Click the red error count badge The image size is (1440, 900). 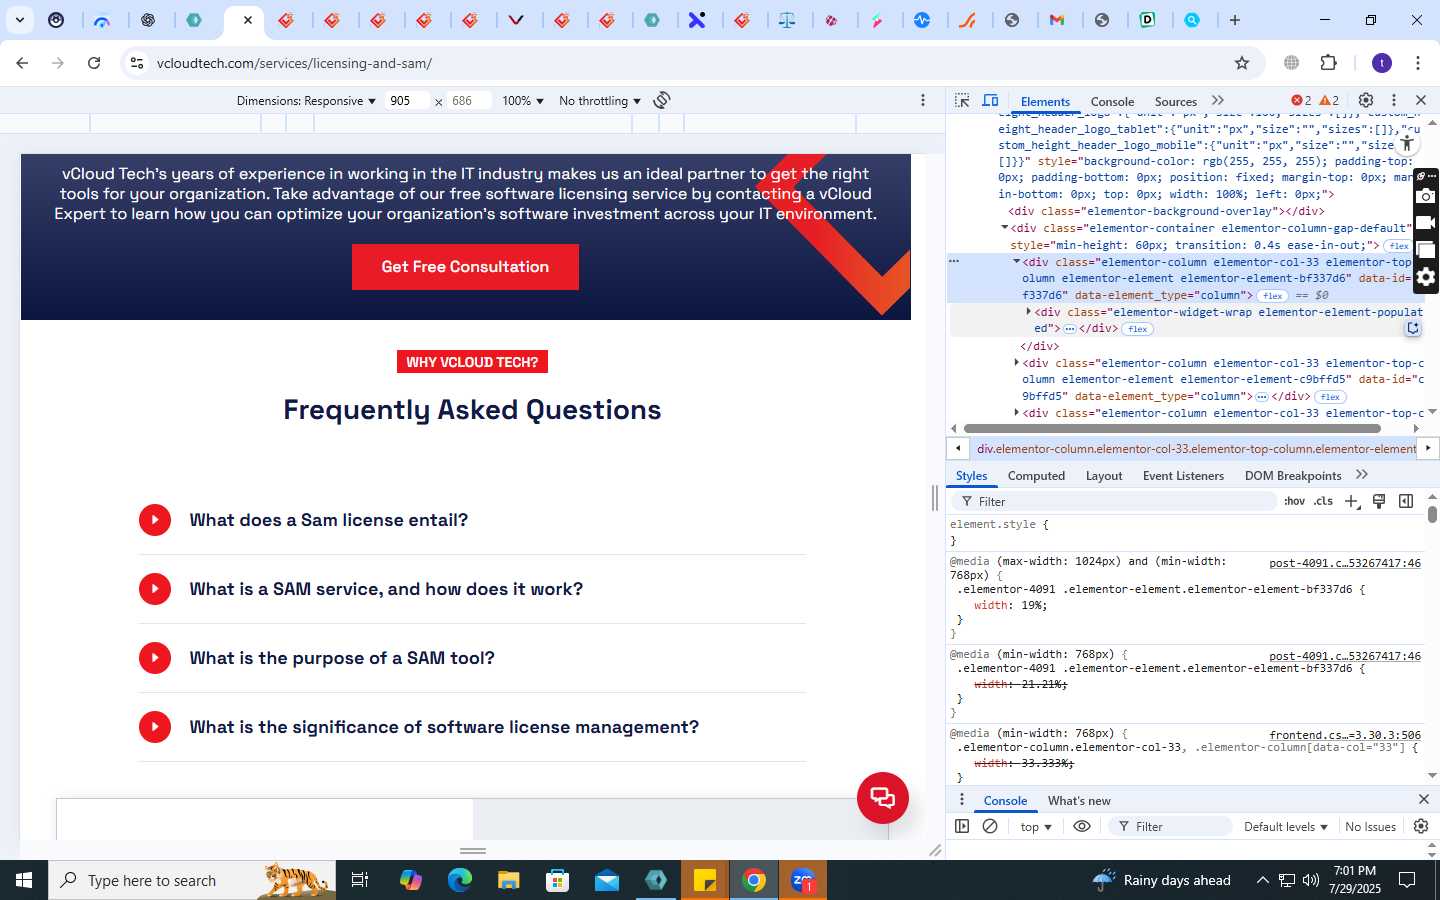pos(1301,100)
